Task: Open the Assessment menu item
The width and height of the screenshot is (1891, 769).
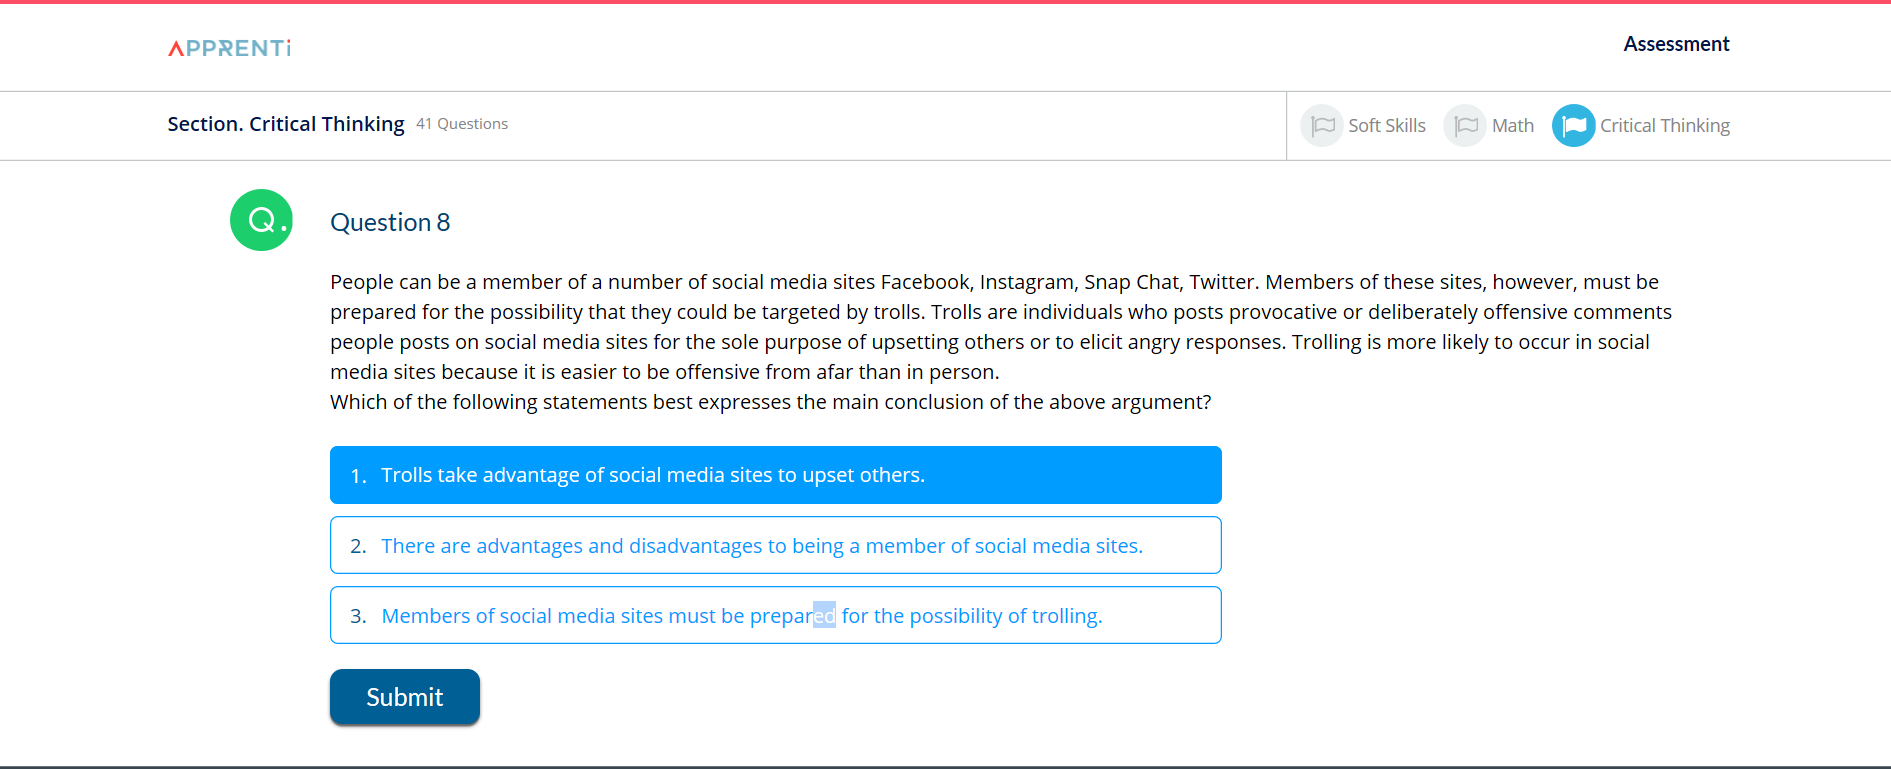Action: pos(1676,44)
